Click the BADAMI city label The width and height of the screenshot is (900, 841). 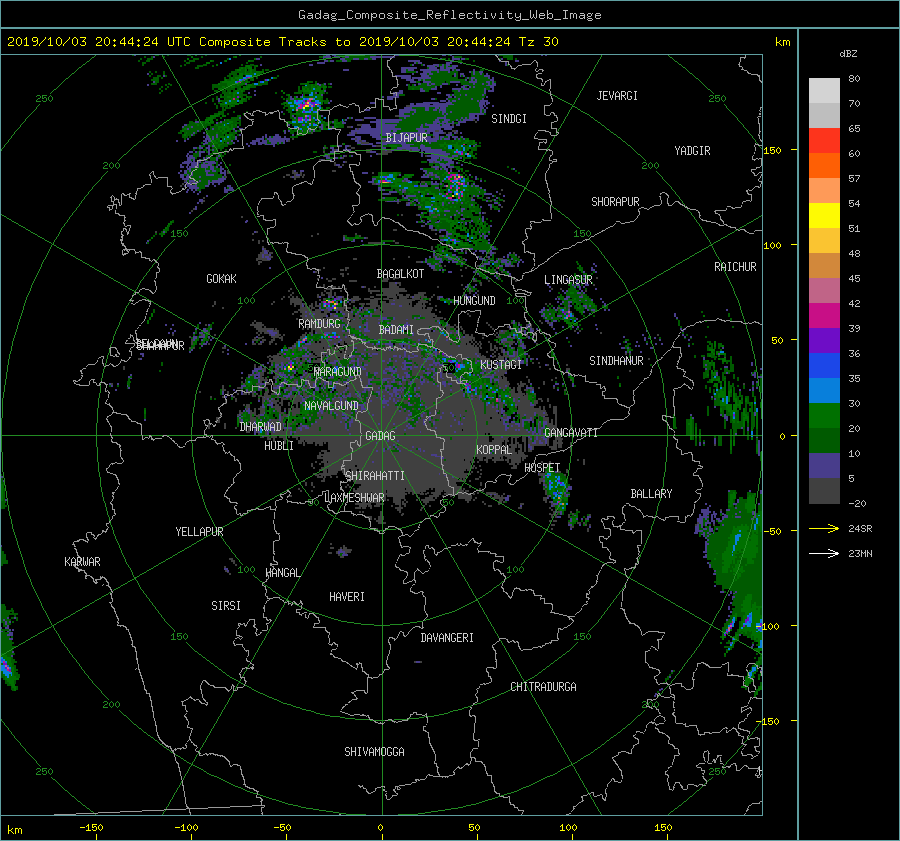click(396, 330)
